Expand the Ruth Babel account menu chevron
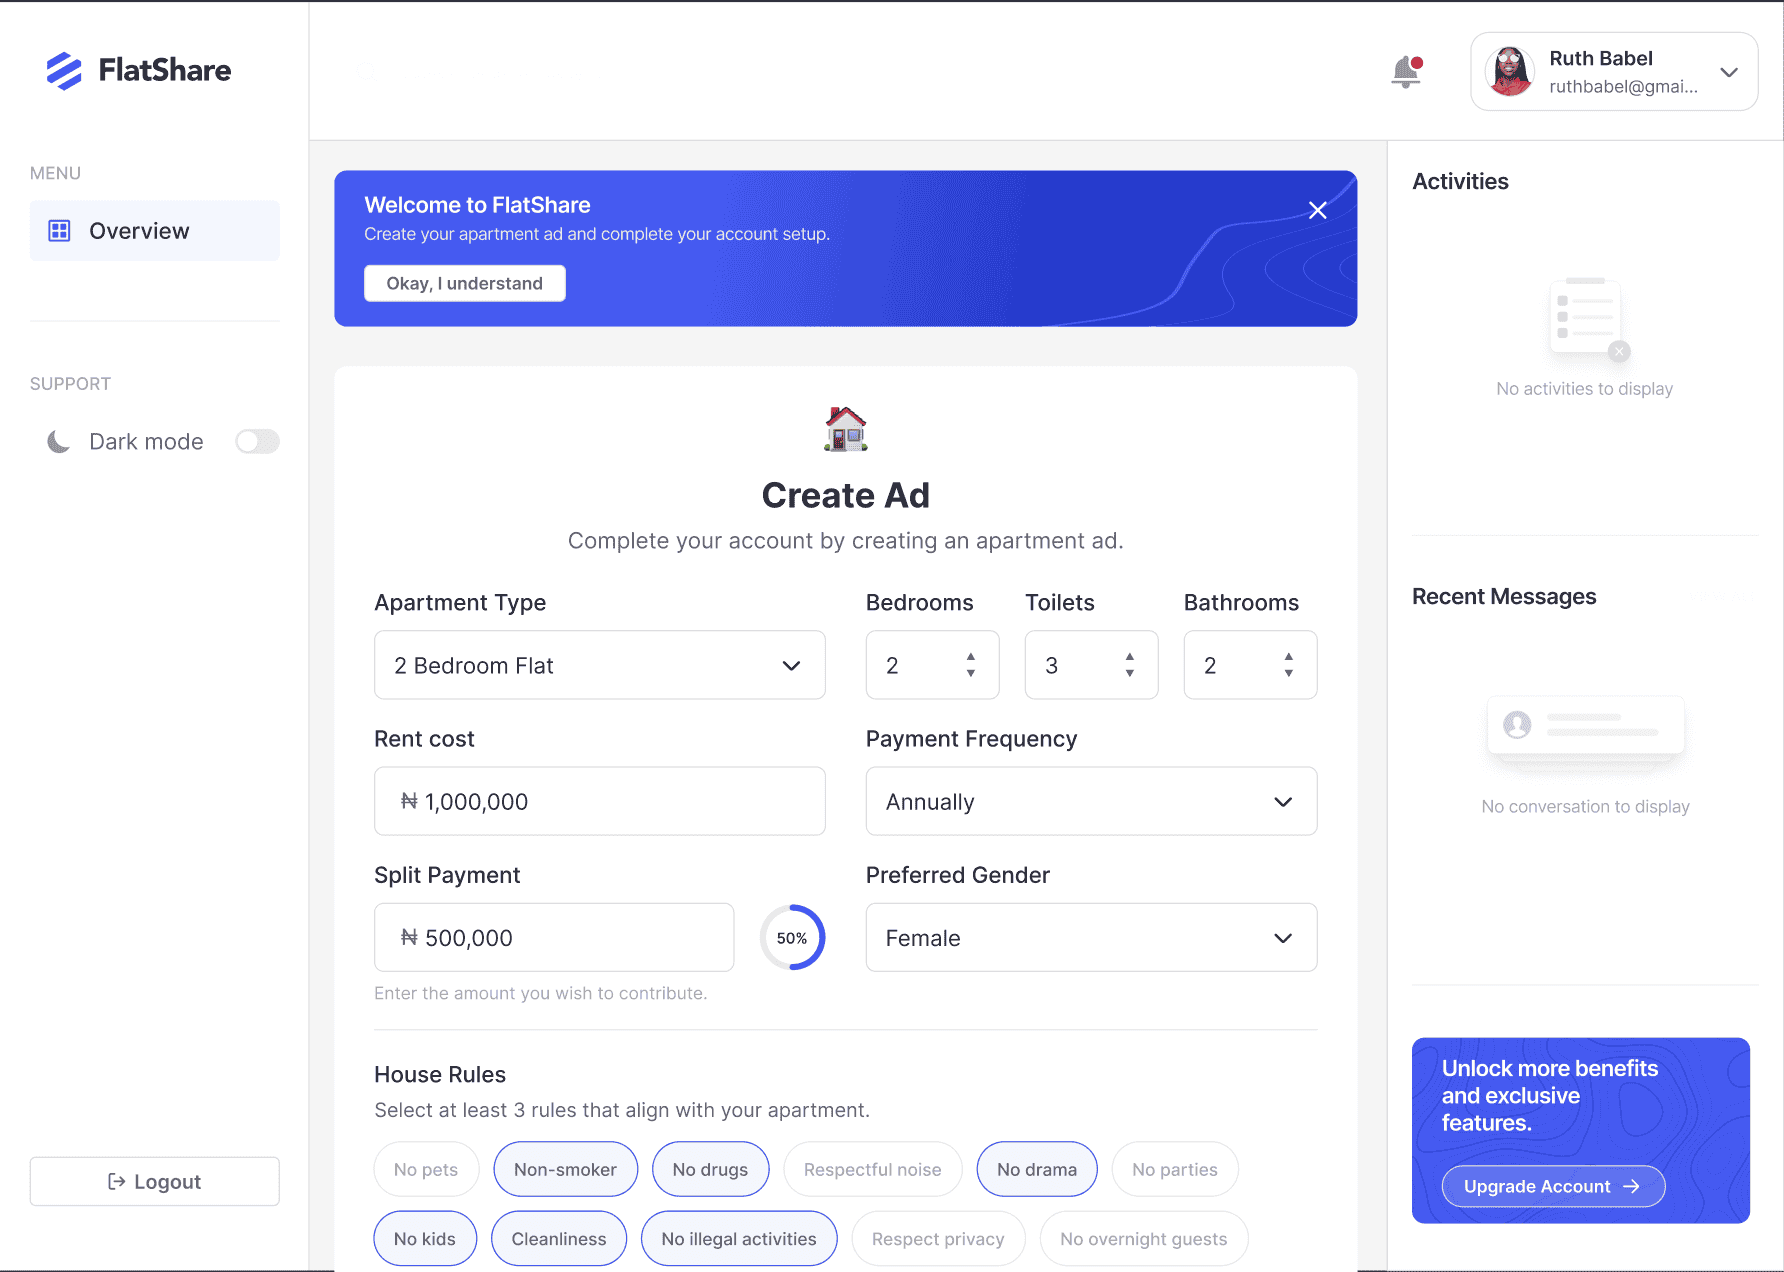Screen dimensions: 1784x1272 (1729, 72)
